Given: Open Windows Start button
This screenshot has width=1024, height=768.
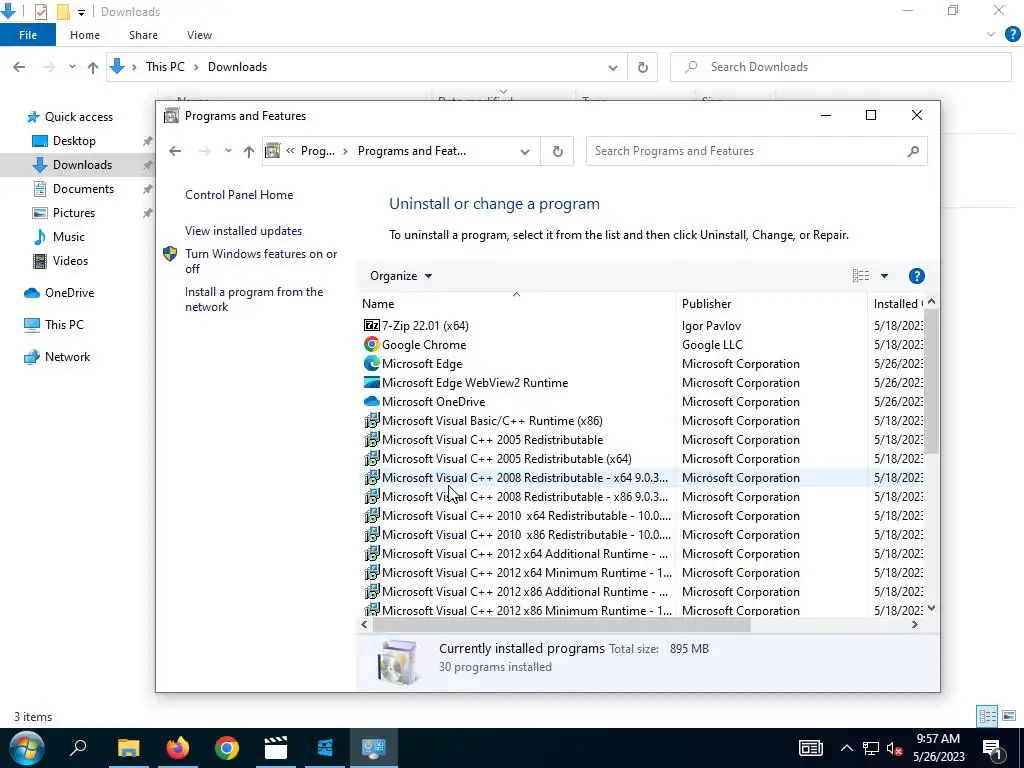Looking at the screenshot, I should (27, 748).
